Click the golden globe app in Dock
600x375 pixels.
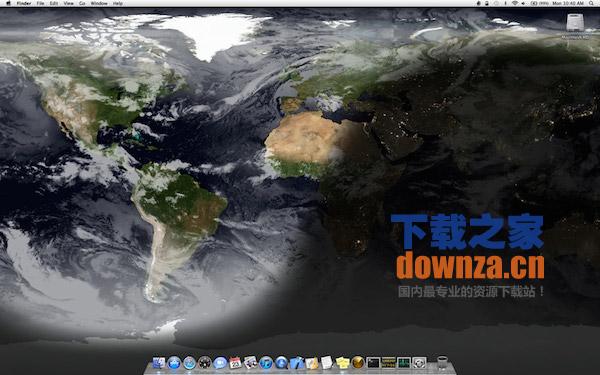pos(358,362)
